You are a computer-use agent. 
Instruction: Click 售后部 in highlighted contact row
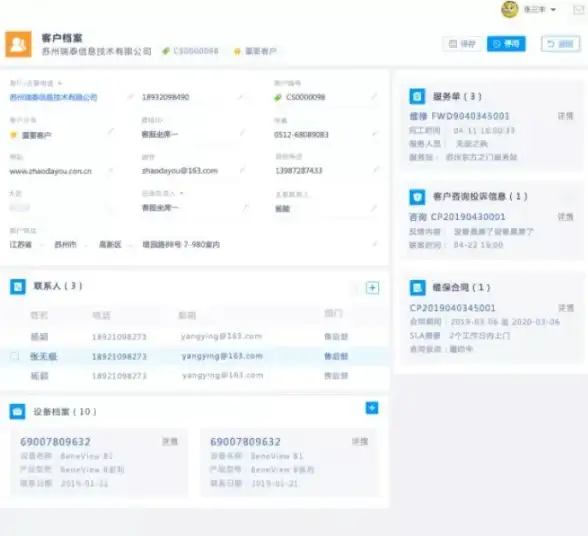pyautogui.click(x=336, y=356)
